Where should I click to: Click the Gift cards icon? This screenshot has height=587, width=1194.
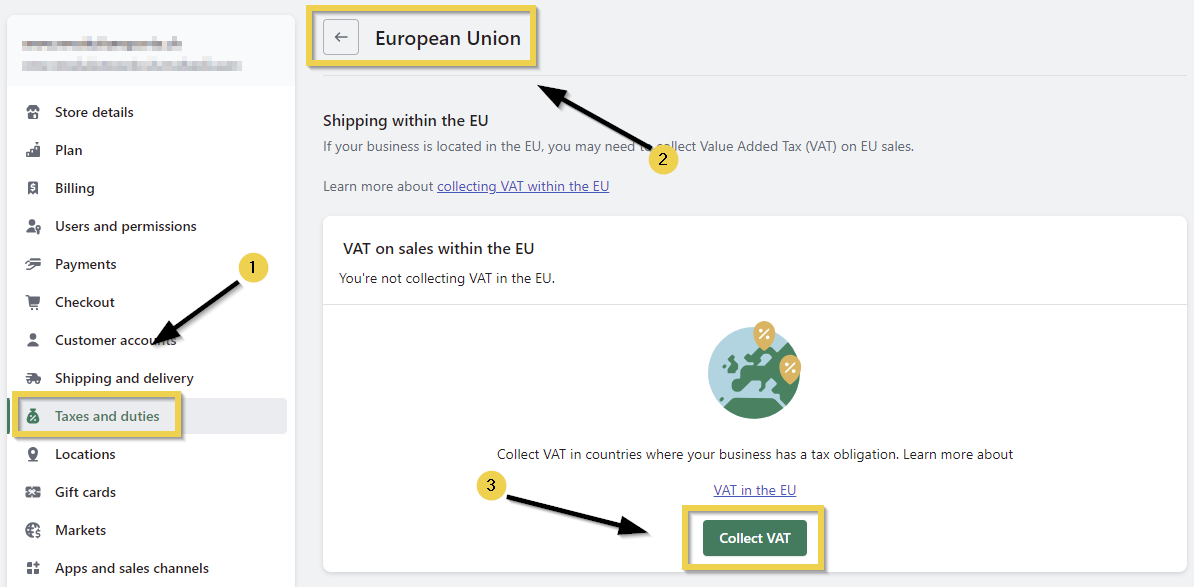[33, 492]
